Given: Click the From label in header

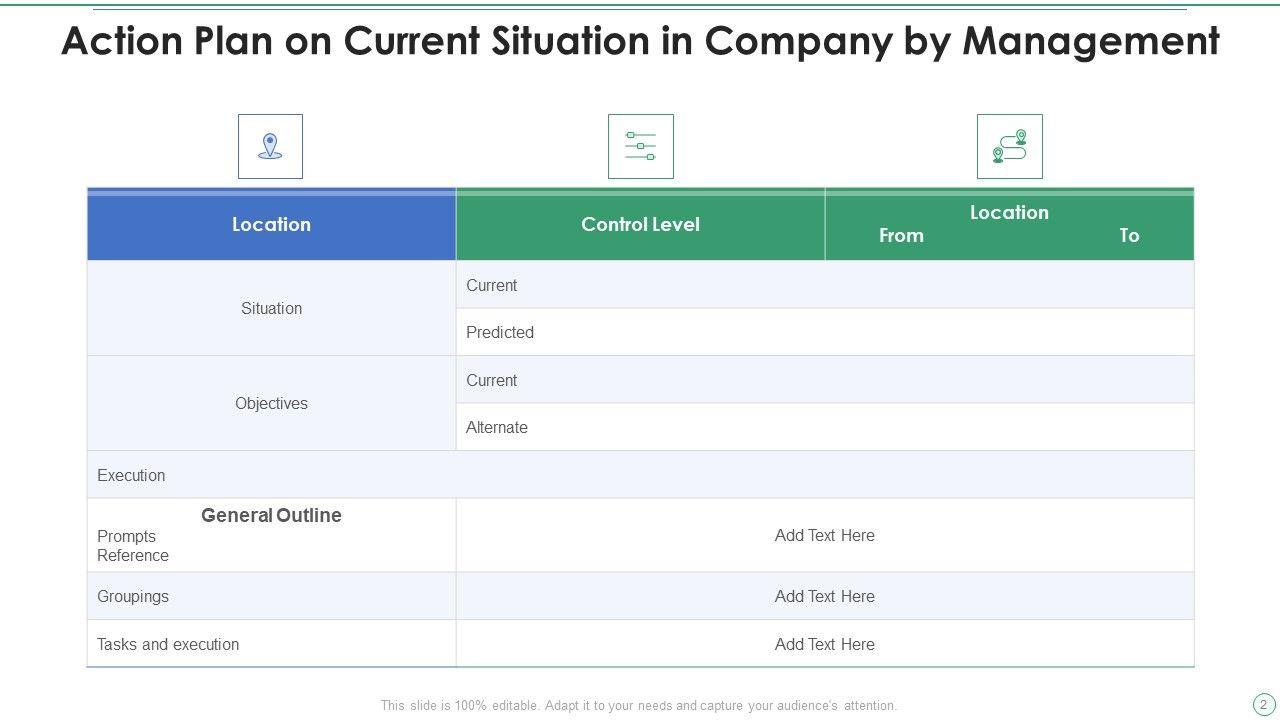Looking at the screenshot, I should (x=901, y=236).
